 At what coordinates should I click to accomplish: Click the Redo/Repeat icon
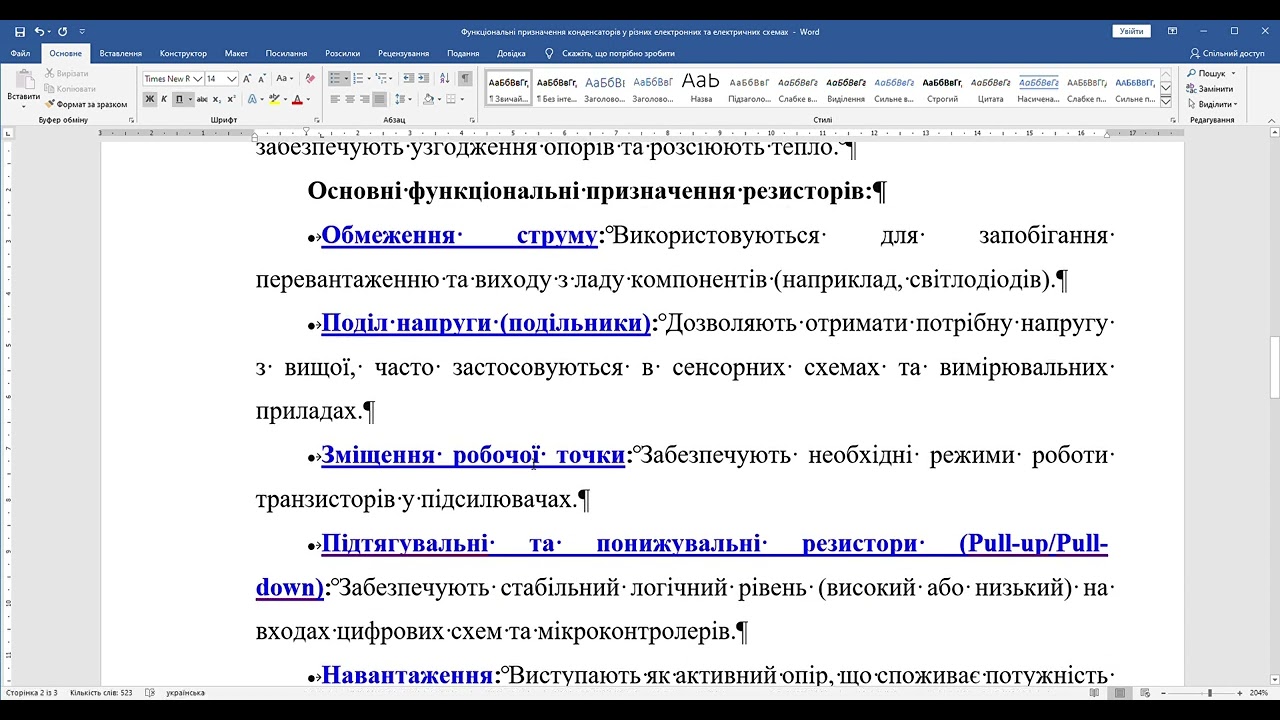[x=63, y=32]
